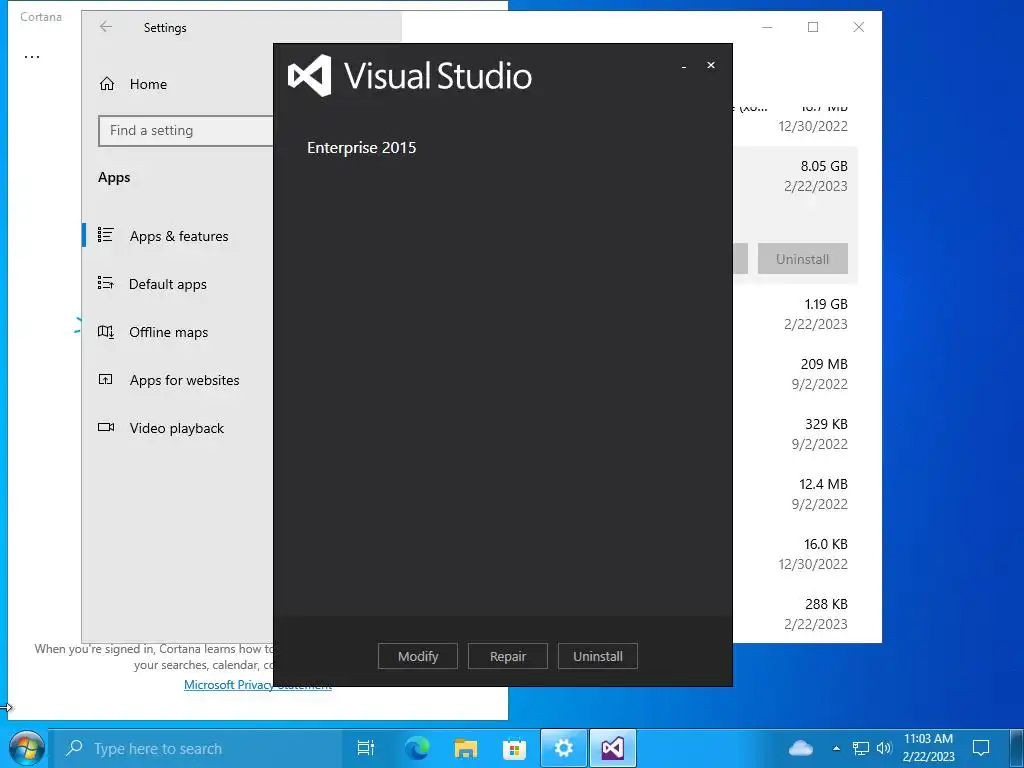
Task: Open Cortana three-dot menu
Action: [32, 57]
